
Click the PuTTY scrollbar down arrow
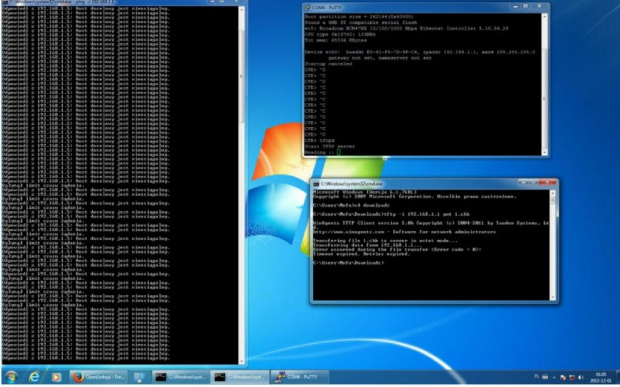click(x=544, y=152)
